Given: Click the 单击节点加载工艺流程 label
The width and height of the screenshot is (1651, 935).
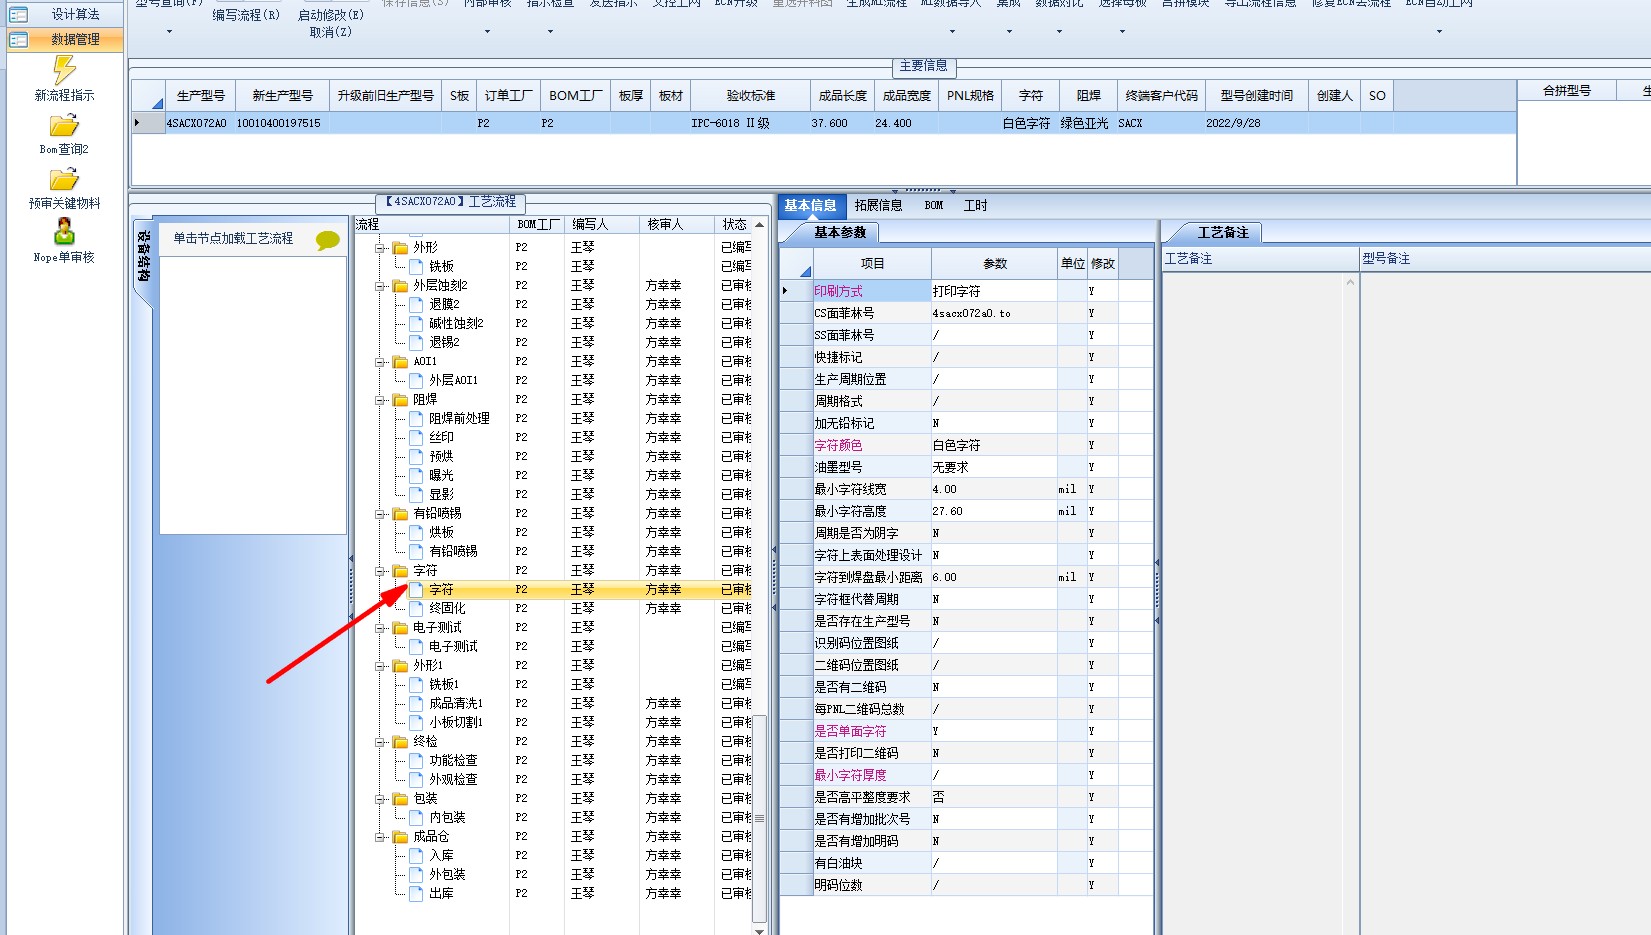Looking at the screenshot, I should pyautogui.click(x=233, y=238).
